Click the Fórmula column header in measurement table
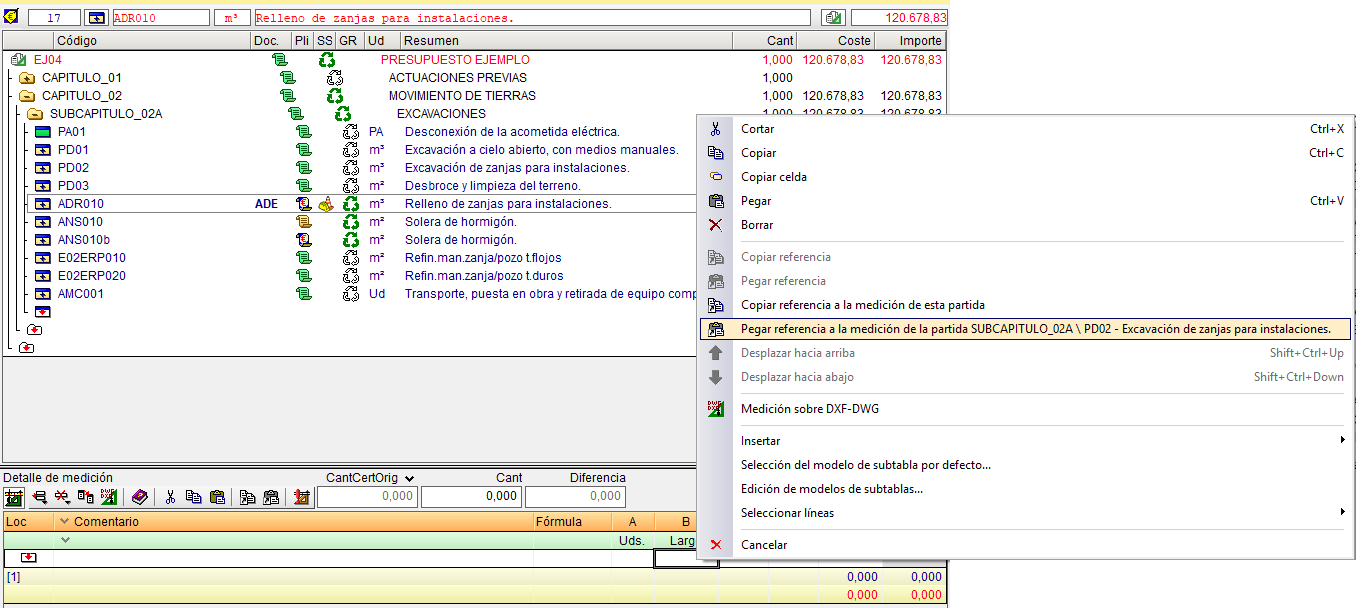The image size is (1356, 608). [x=572, y=522]
